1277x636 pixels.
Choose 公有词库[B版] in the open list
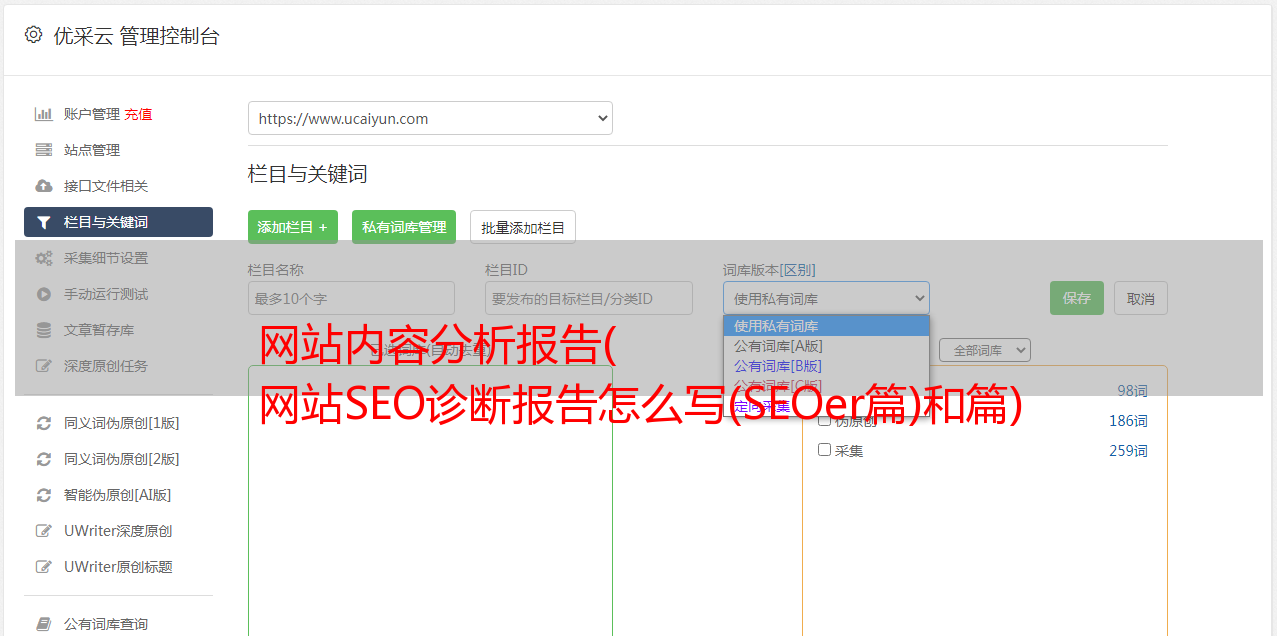(x=826, y=366)
